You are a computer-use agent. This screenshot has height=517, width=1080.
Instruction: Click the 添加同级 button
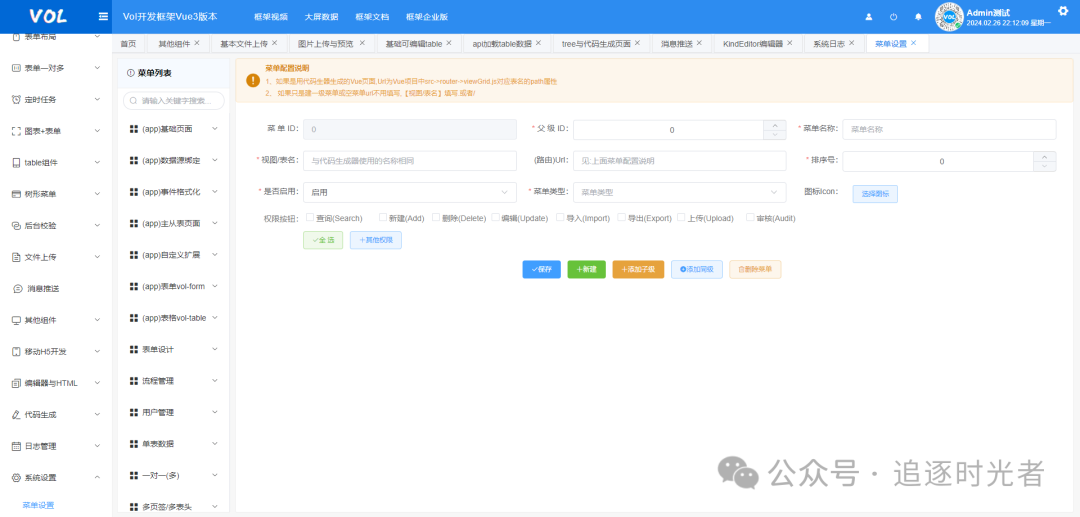(696, 269)
